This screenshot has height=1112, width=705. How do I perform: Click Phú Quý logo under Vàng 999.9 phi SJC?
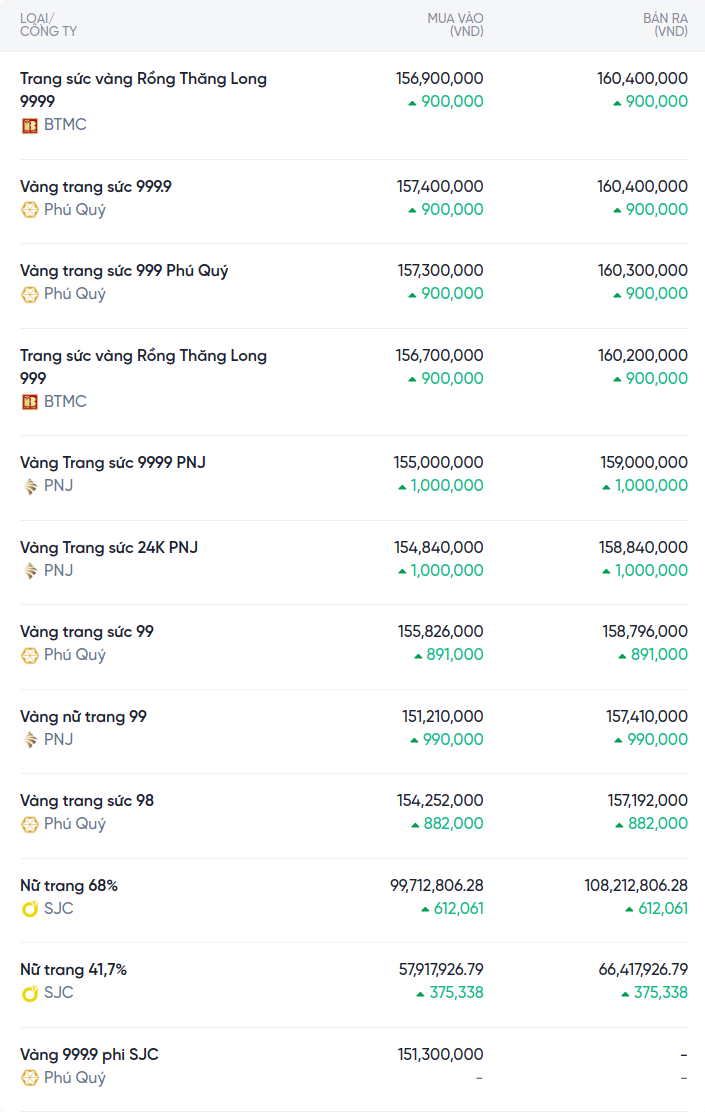point(30,1078)
